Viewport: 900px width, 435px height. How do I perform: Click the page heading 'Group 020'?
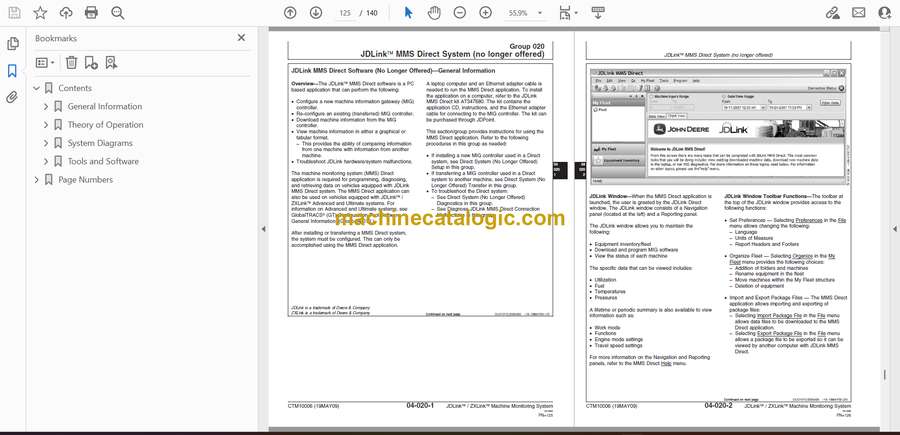click(x=527, y=46)
